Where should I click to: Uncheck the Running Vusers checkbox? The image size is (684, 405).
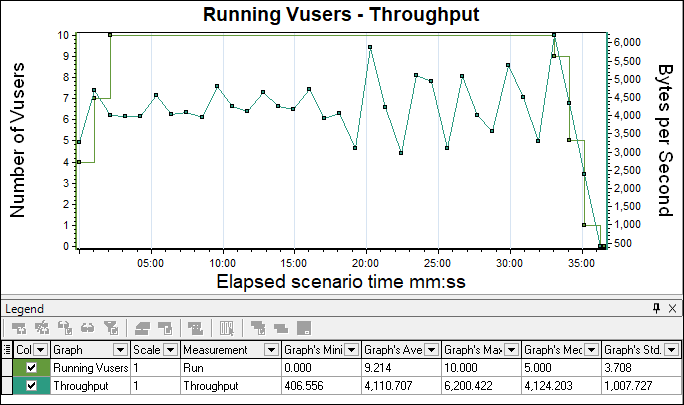pyautogui.click(x=30, y=368)
